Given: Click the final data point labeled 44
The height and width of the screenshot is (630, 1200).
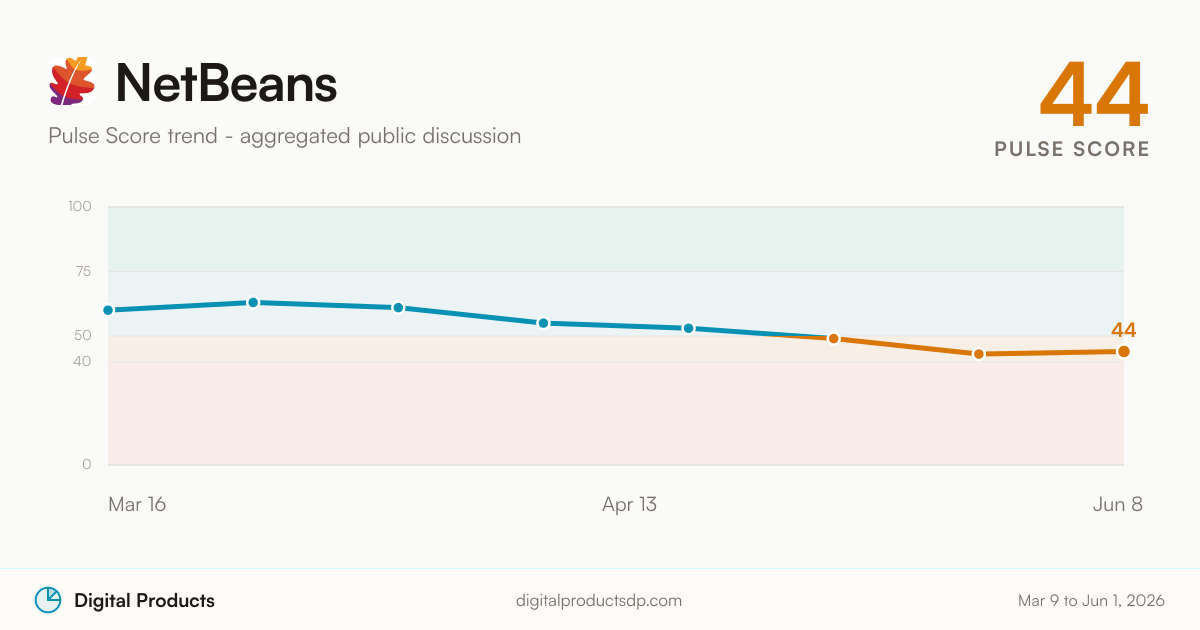Looking at the screenshot, I should pos(1124,351).
